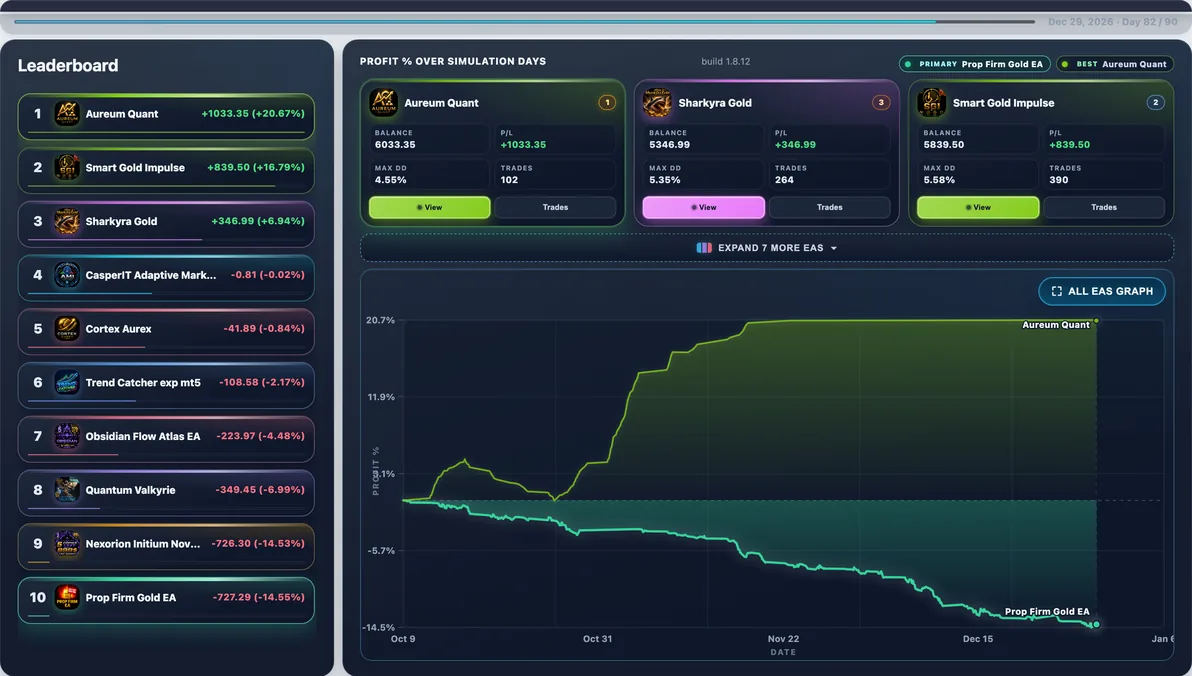Click the Obsidian Flow Atlas EA icon
This screenshot has width=1192, height=676.
click(67, 436)
